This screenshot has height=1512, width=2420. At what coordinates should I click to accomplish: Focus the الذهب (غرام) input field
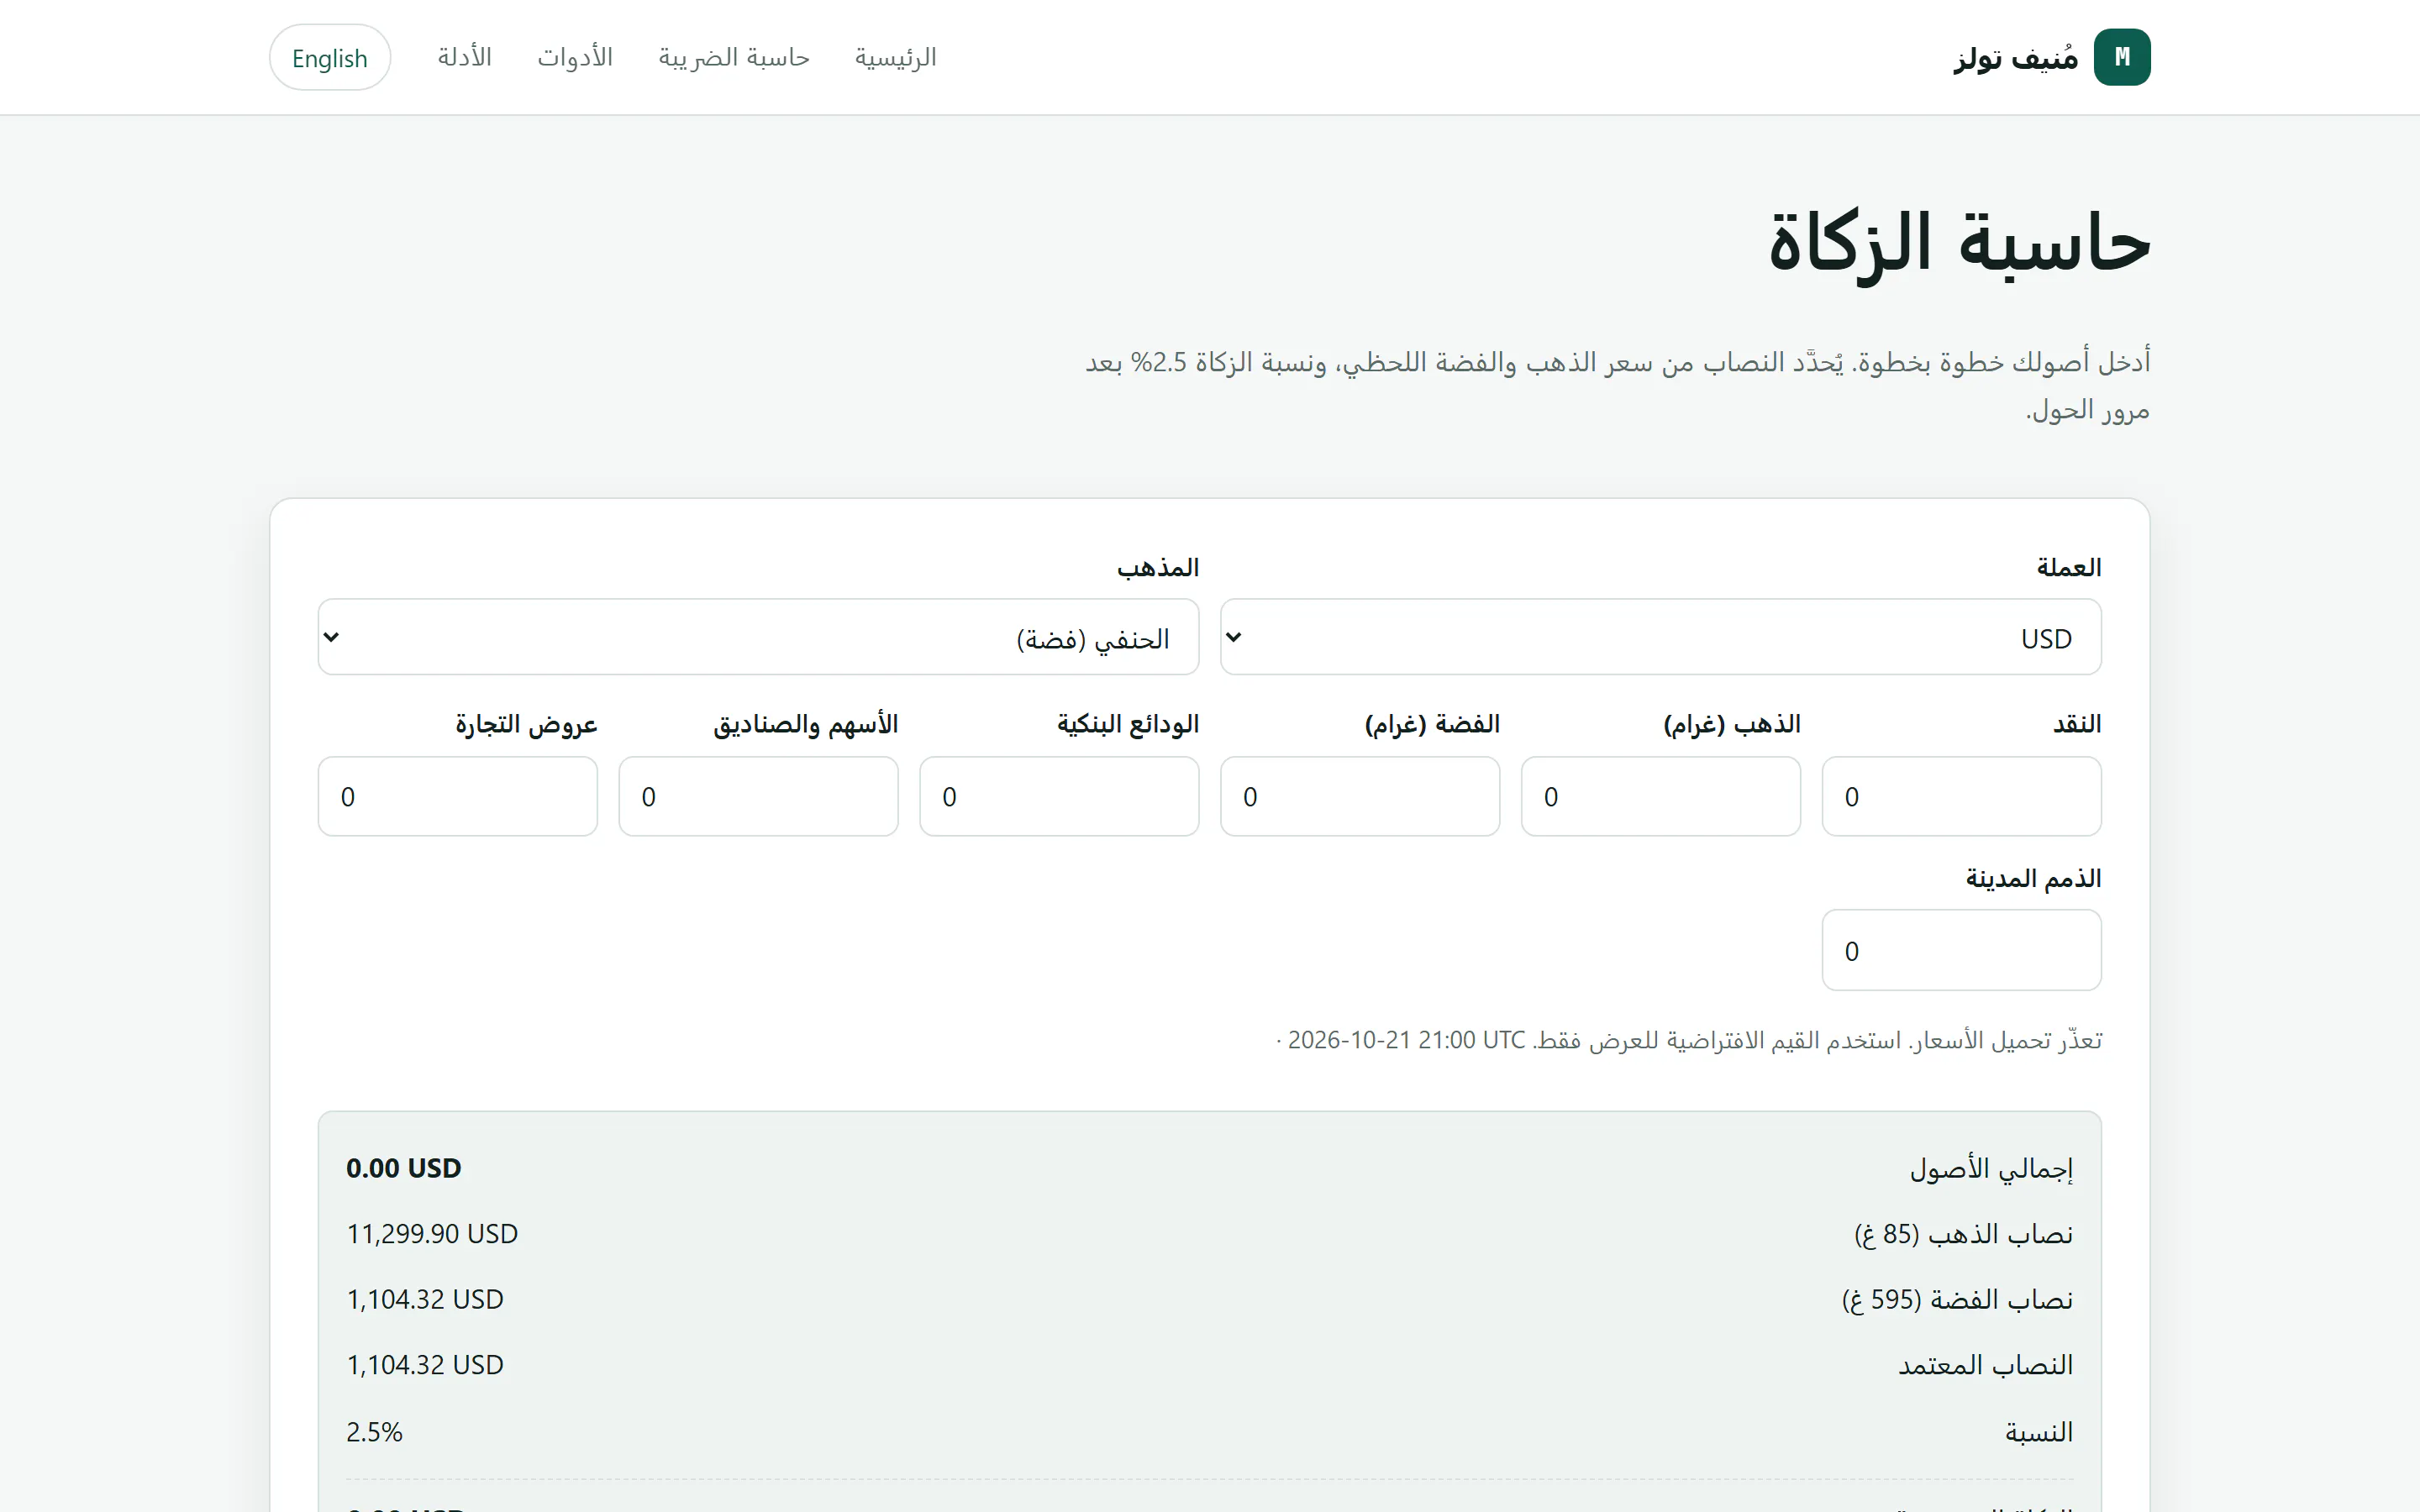[x=1660, y=796]
